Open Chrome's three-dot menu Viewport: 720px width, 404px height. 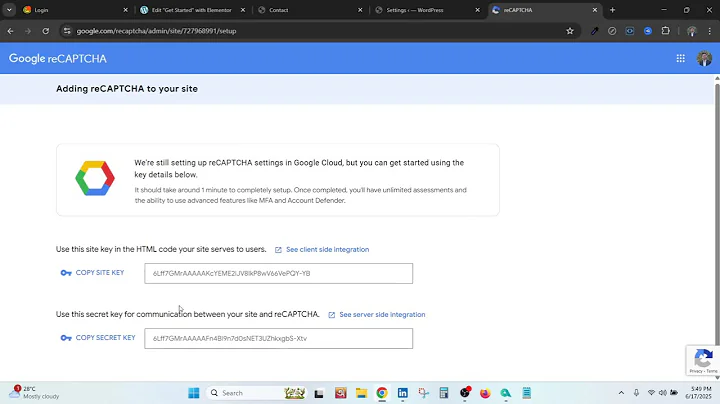point(709,31)
